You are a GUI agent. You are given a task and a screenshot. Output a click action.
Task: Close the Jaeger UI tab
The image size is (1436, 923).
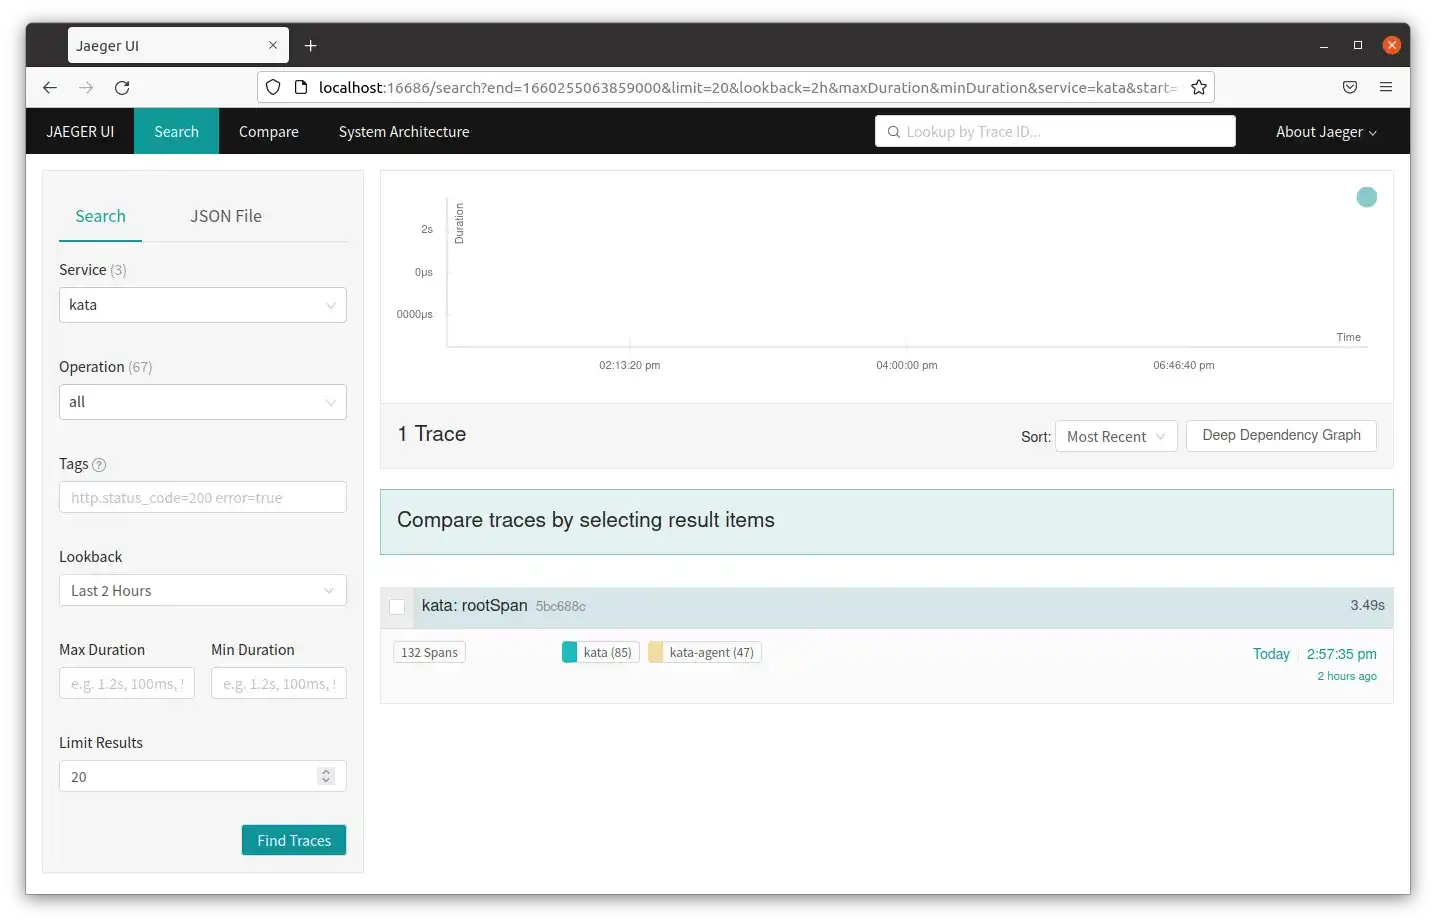click(273, 46)
